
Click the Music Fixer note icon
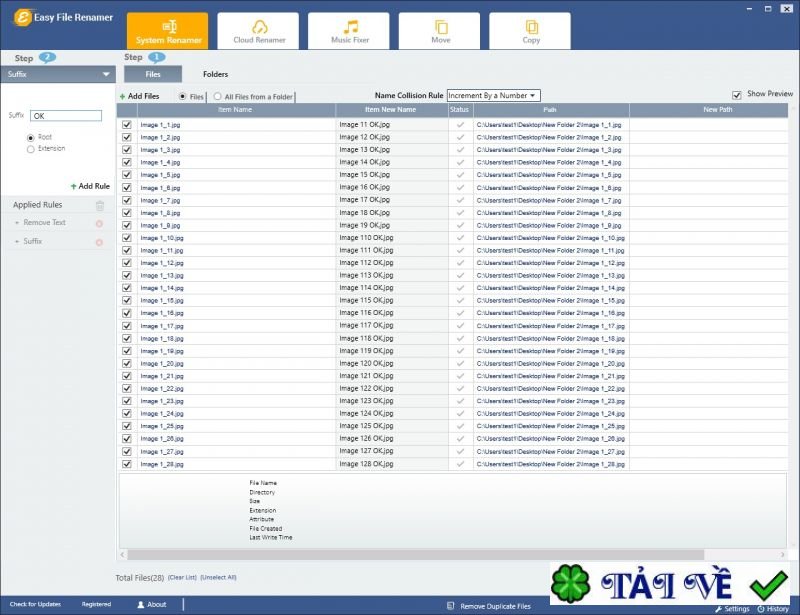point(350,26)
